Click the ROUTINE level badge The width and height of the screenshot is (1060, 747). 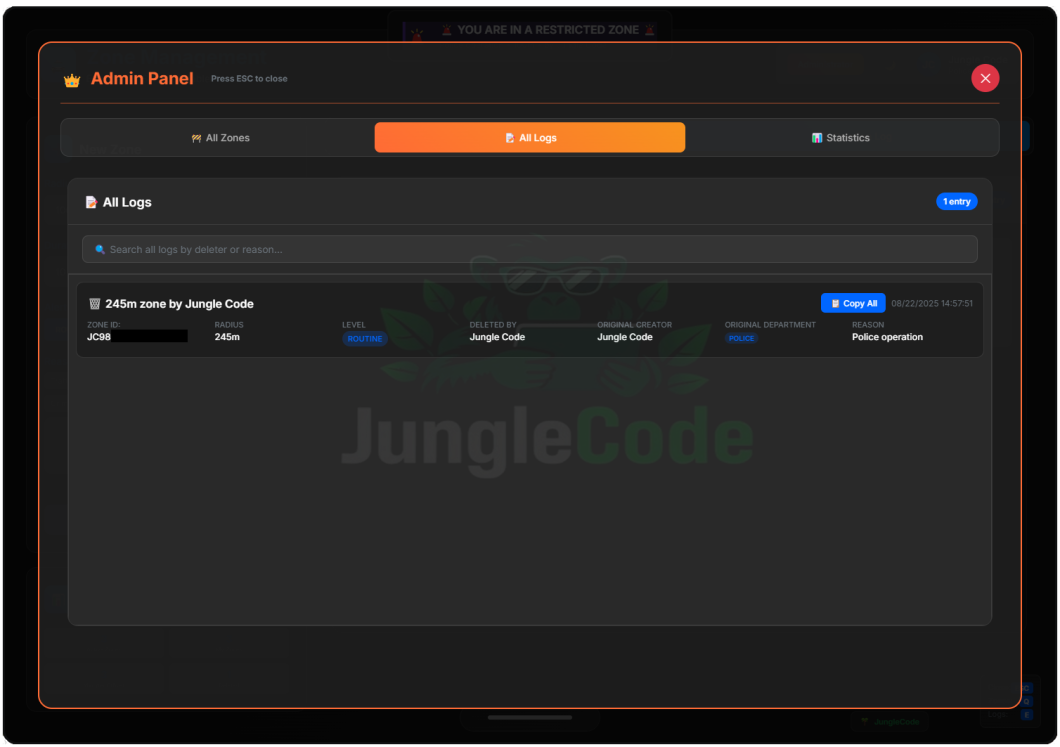click(365, 339)
